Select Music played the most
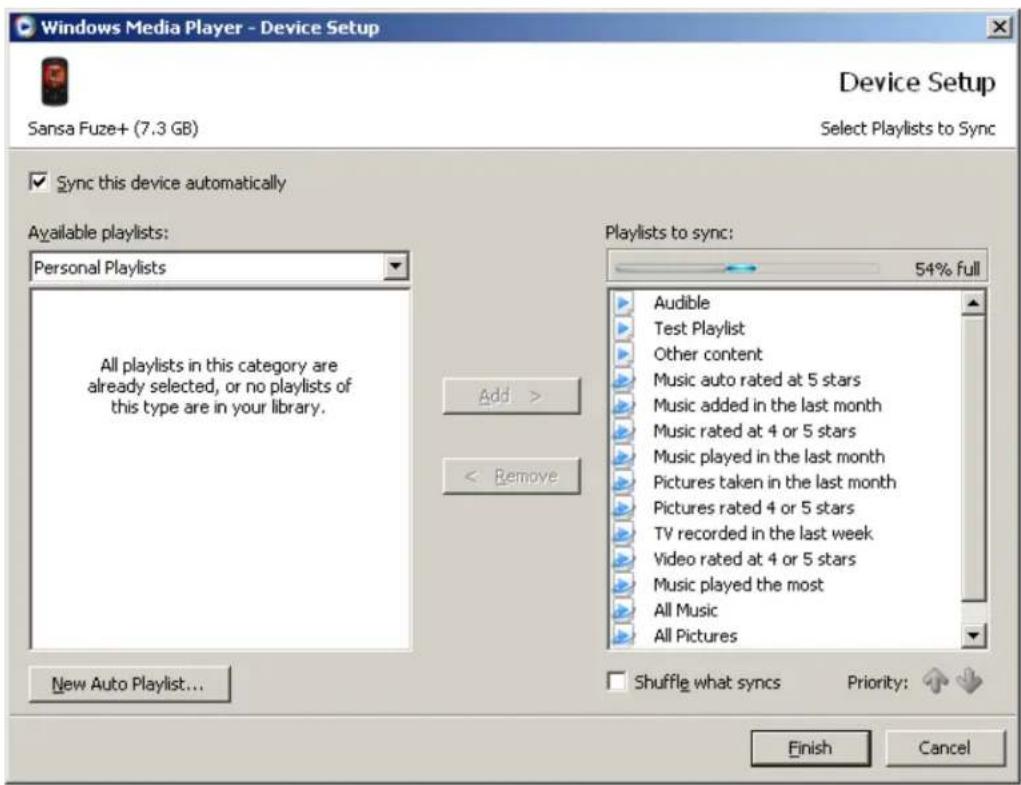The height and width of the screenshot is (785, 1021). (x=738, y=585)
